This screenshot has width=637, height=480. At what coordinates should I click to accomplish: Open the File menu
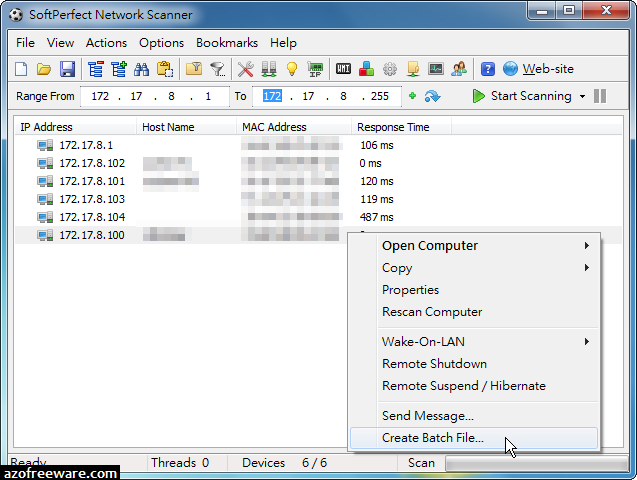tap(25, 43)
